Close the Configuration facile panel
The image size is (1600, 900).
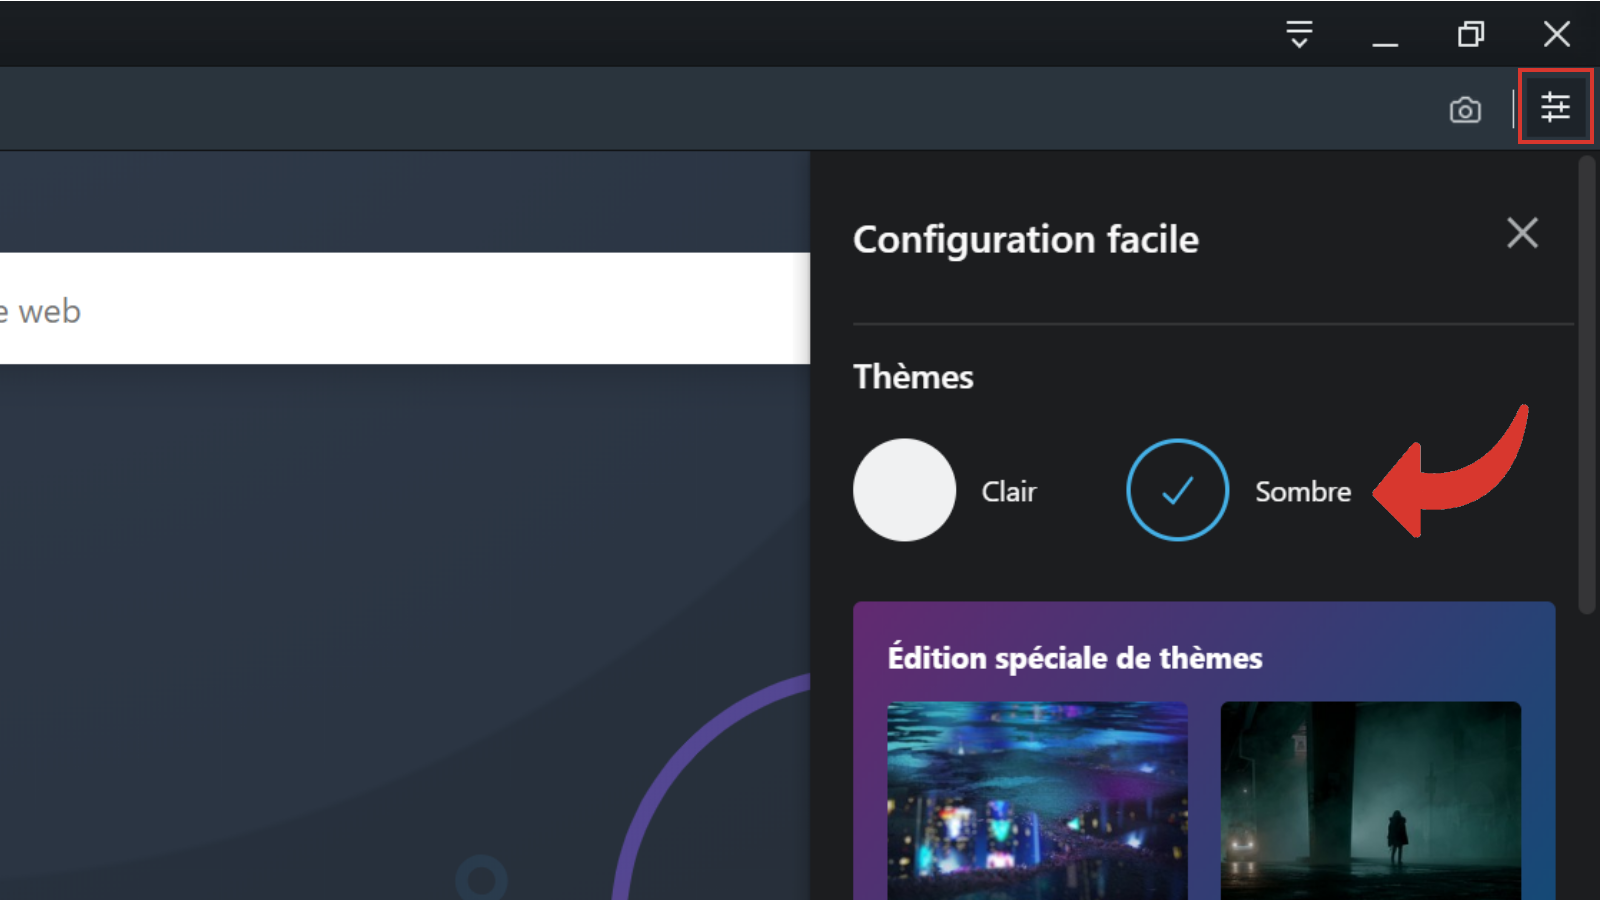click(1522, 233)
